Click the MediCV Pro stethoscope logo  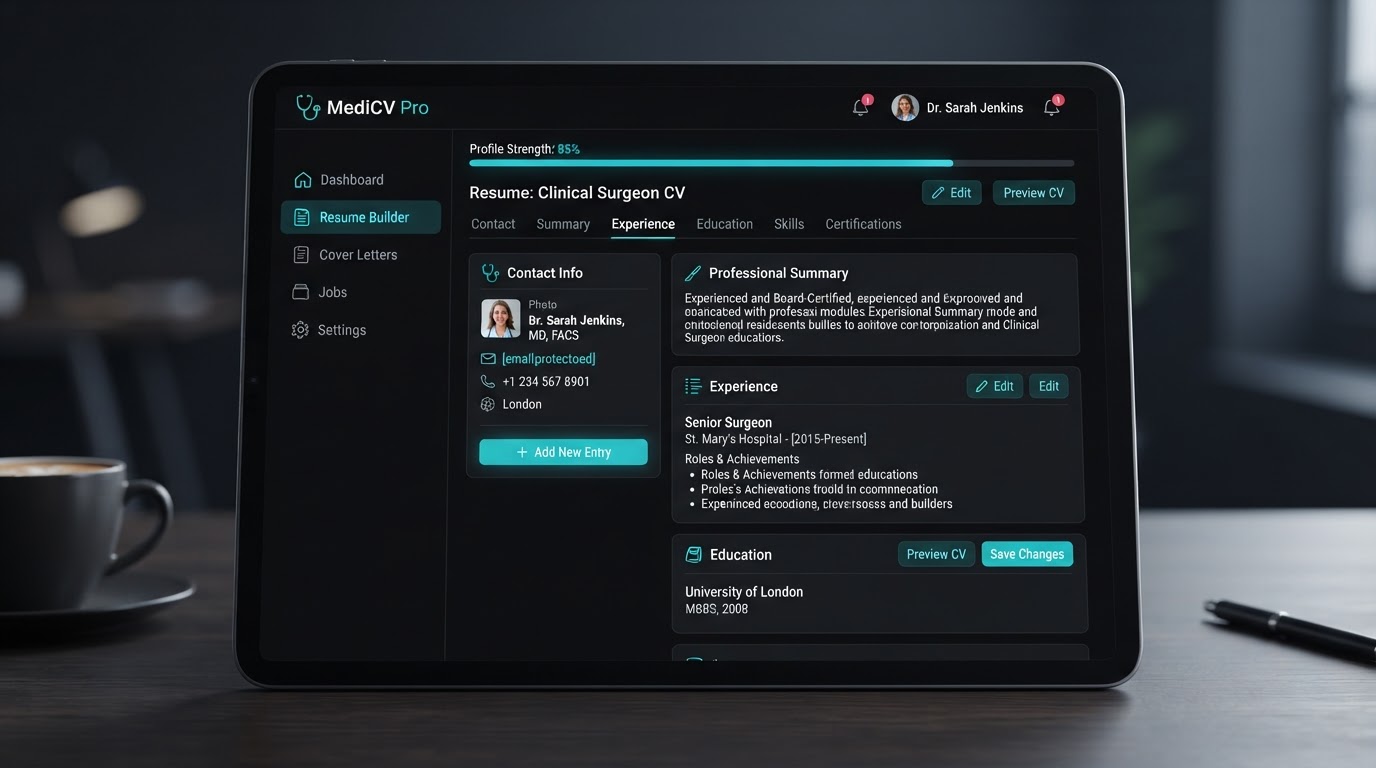pos(308,107)
